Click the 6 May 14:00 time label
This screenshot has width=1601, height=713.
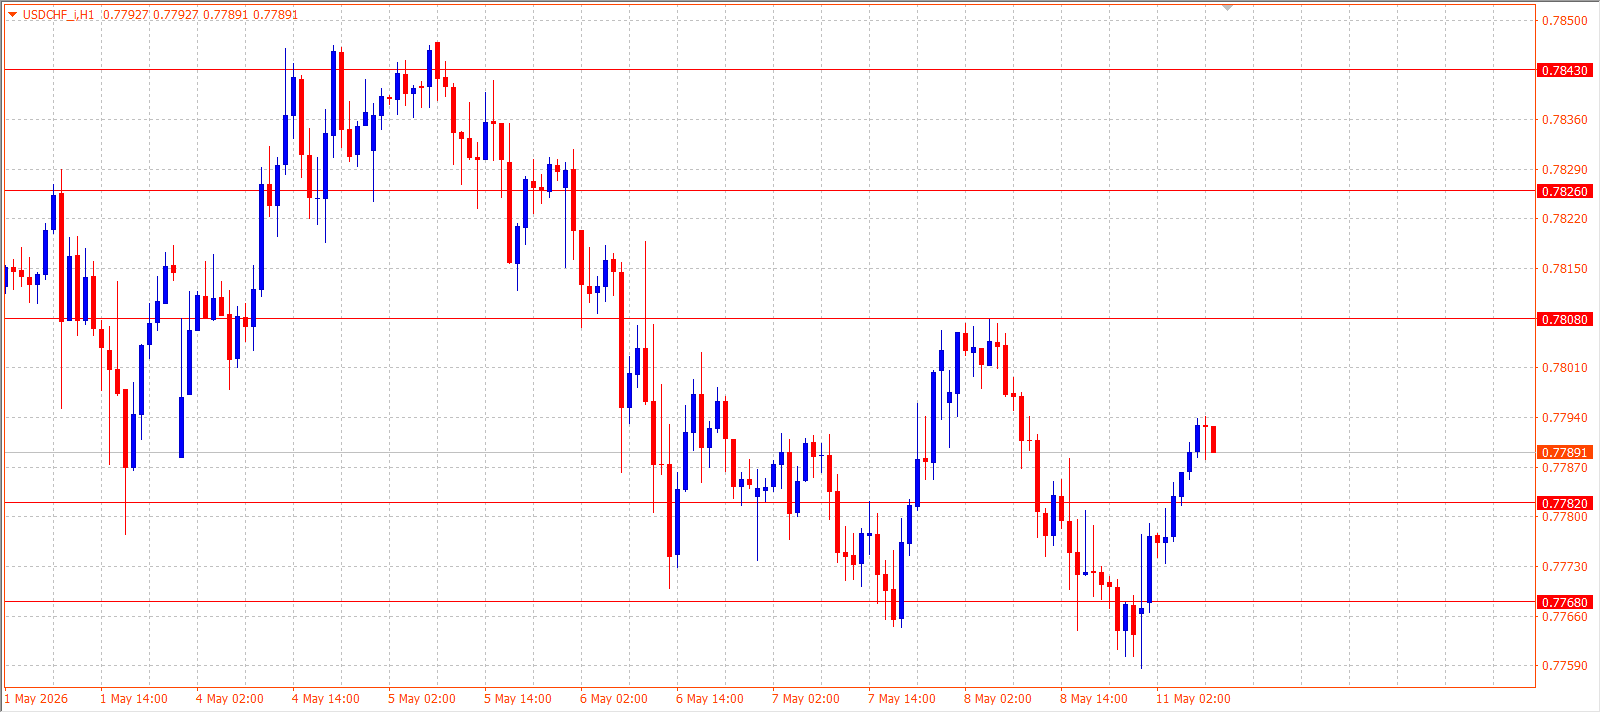pyautogui.click(x=710, y=699)
